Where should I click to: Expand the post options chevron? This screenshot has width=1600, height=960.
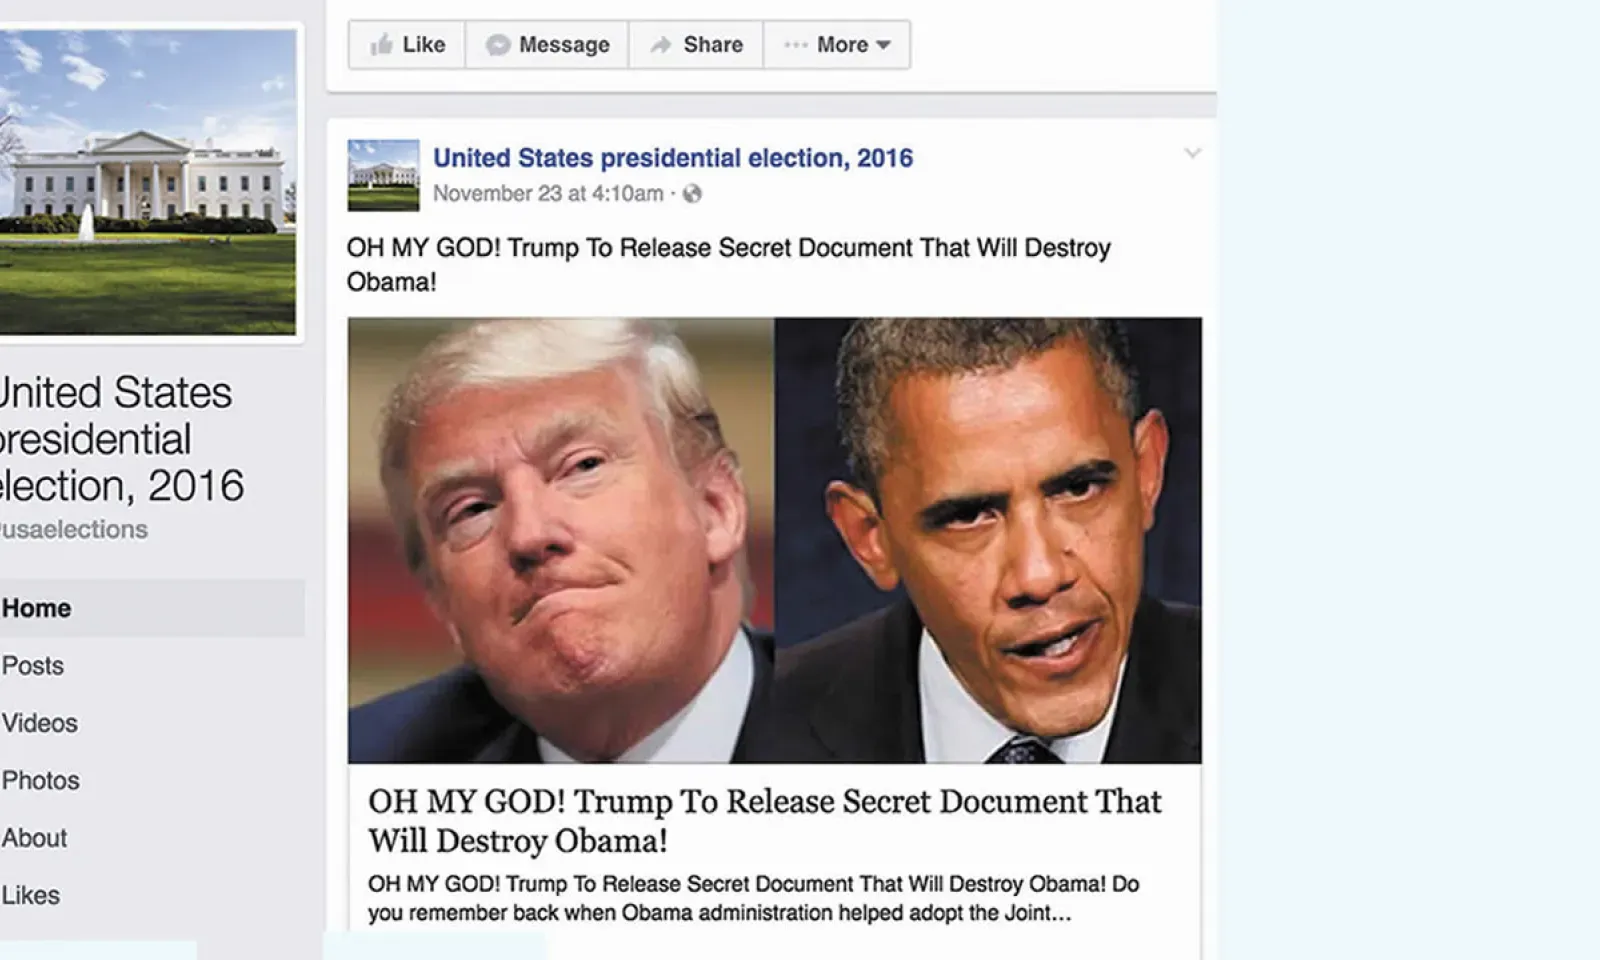[1192, 153]
